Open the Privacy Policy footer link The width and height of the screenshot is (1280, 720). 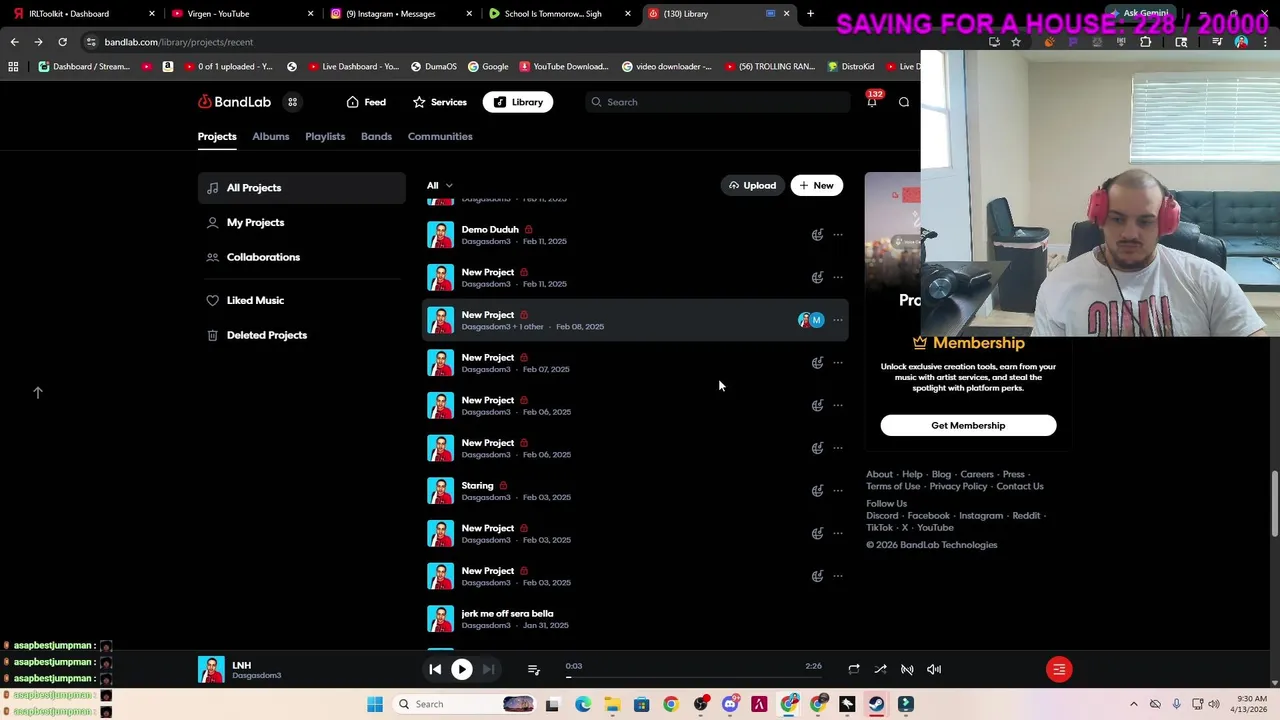click(958, 486)
